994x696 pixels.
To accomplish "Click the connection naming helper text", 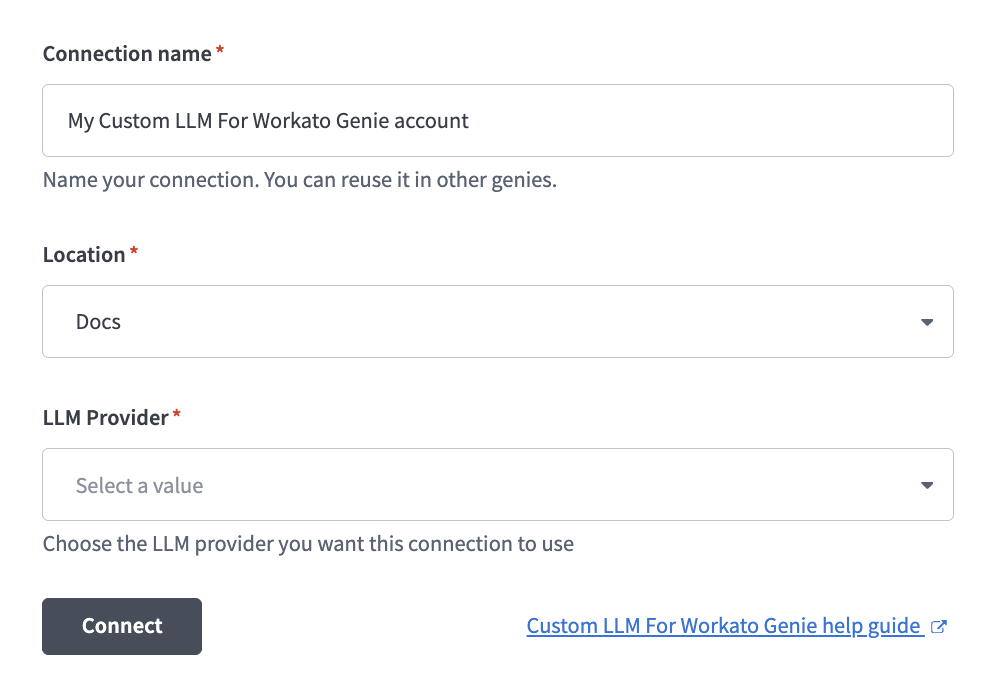I will pyautogui.click(x=299, y=179).
